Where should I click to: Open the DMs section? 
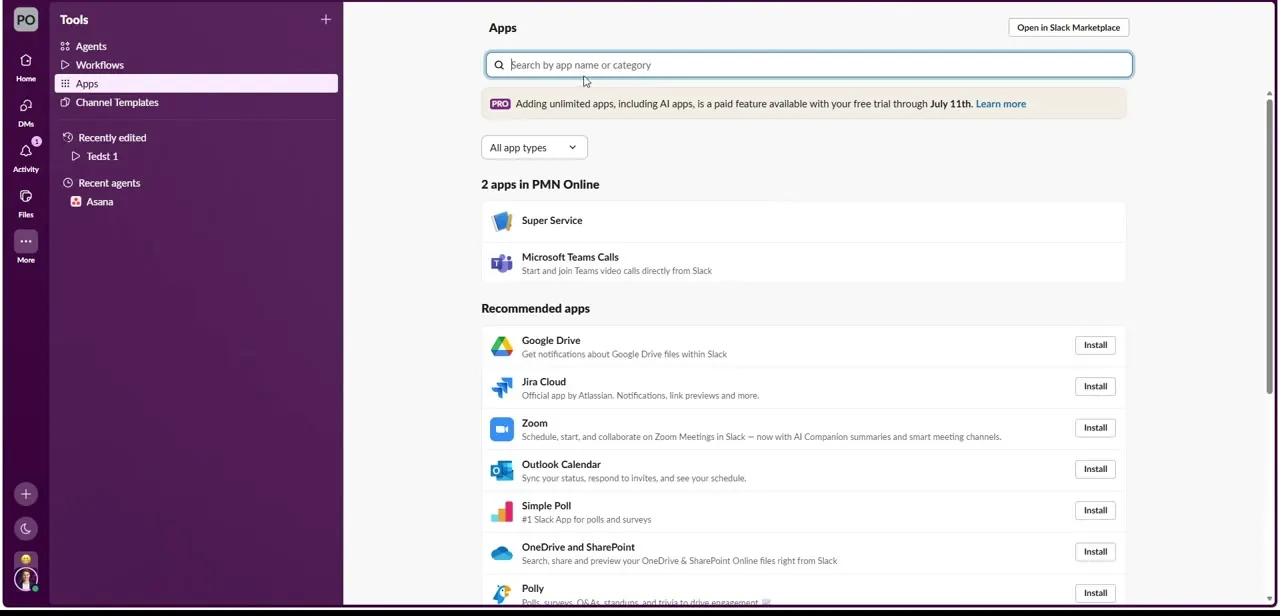26,112
